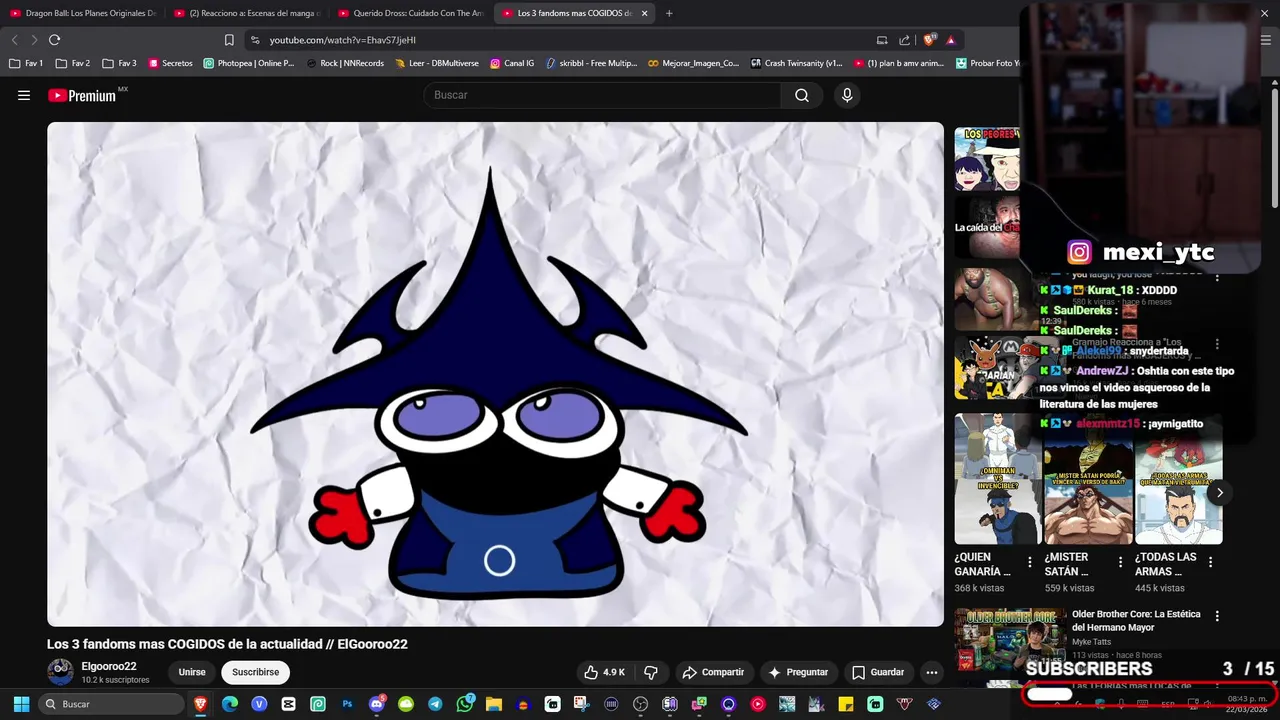Open Microsoft Edge from taskbar
The height and width of the screenshot is (720, 1280).
tap(230, 704)
